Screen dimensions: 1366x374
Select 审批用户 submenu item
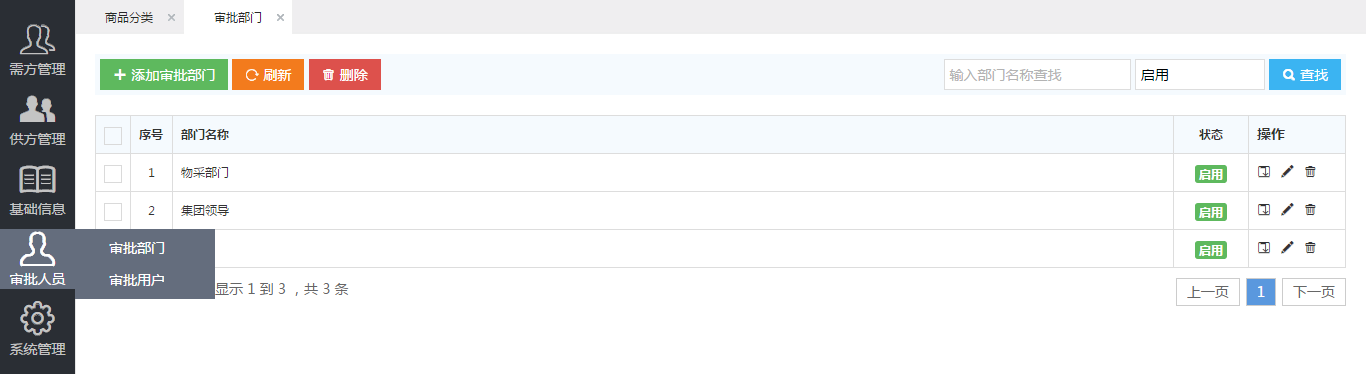click(137, 280)
